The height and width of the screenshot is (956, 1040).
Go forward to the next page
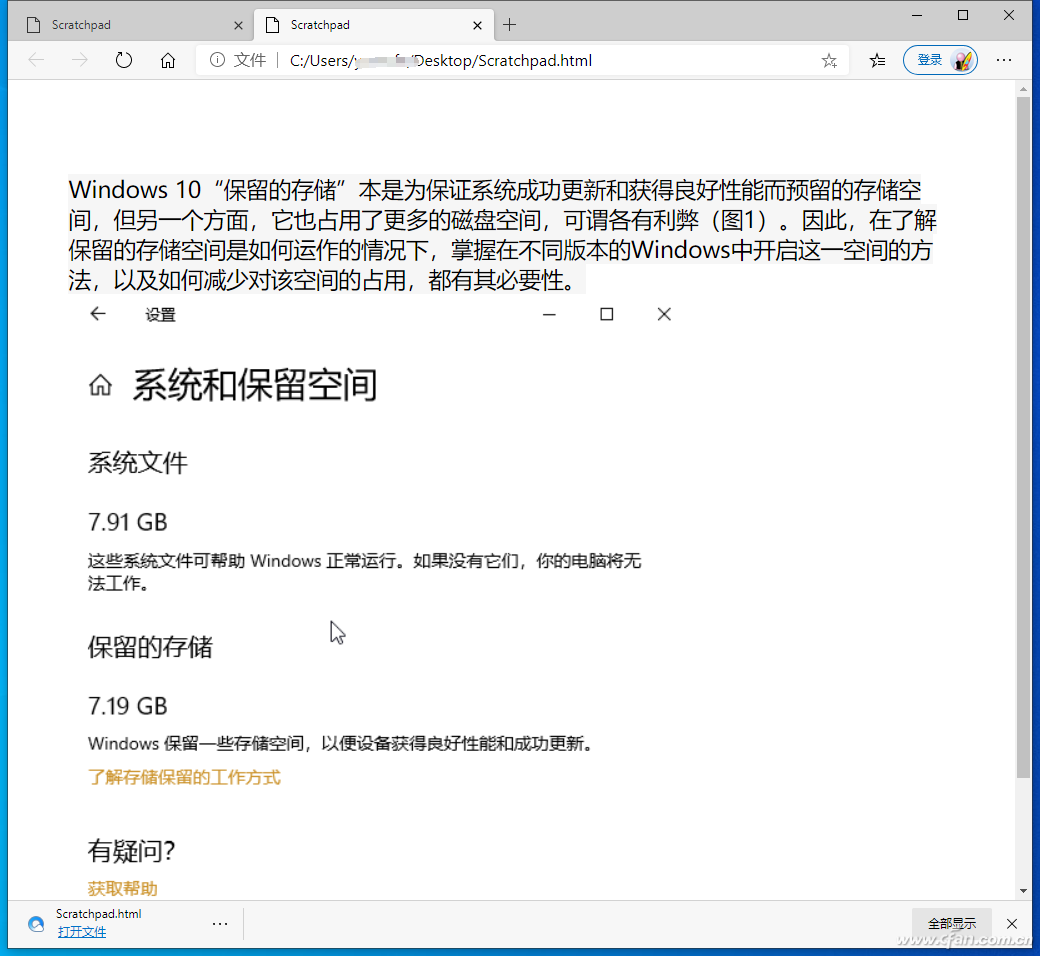(x=80, y=61)
